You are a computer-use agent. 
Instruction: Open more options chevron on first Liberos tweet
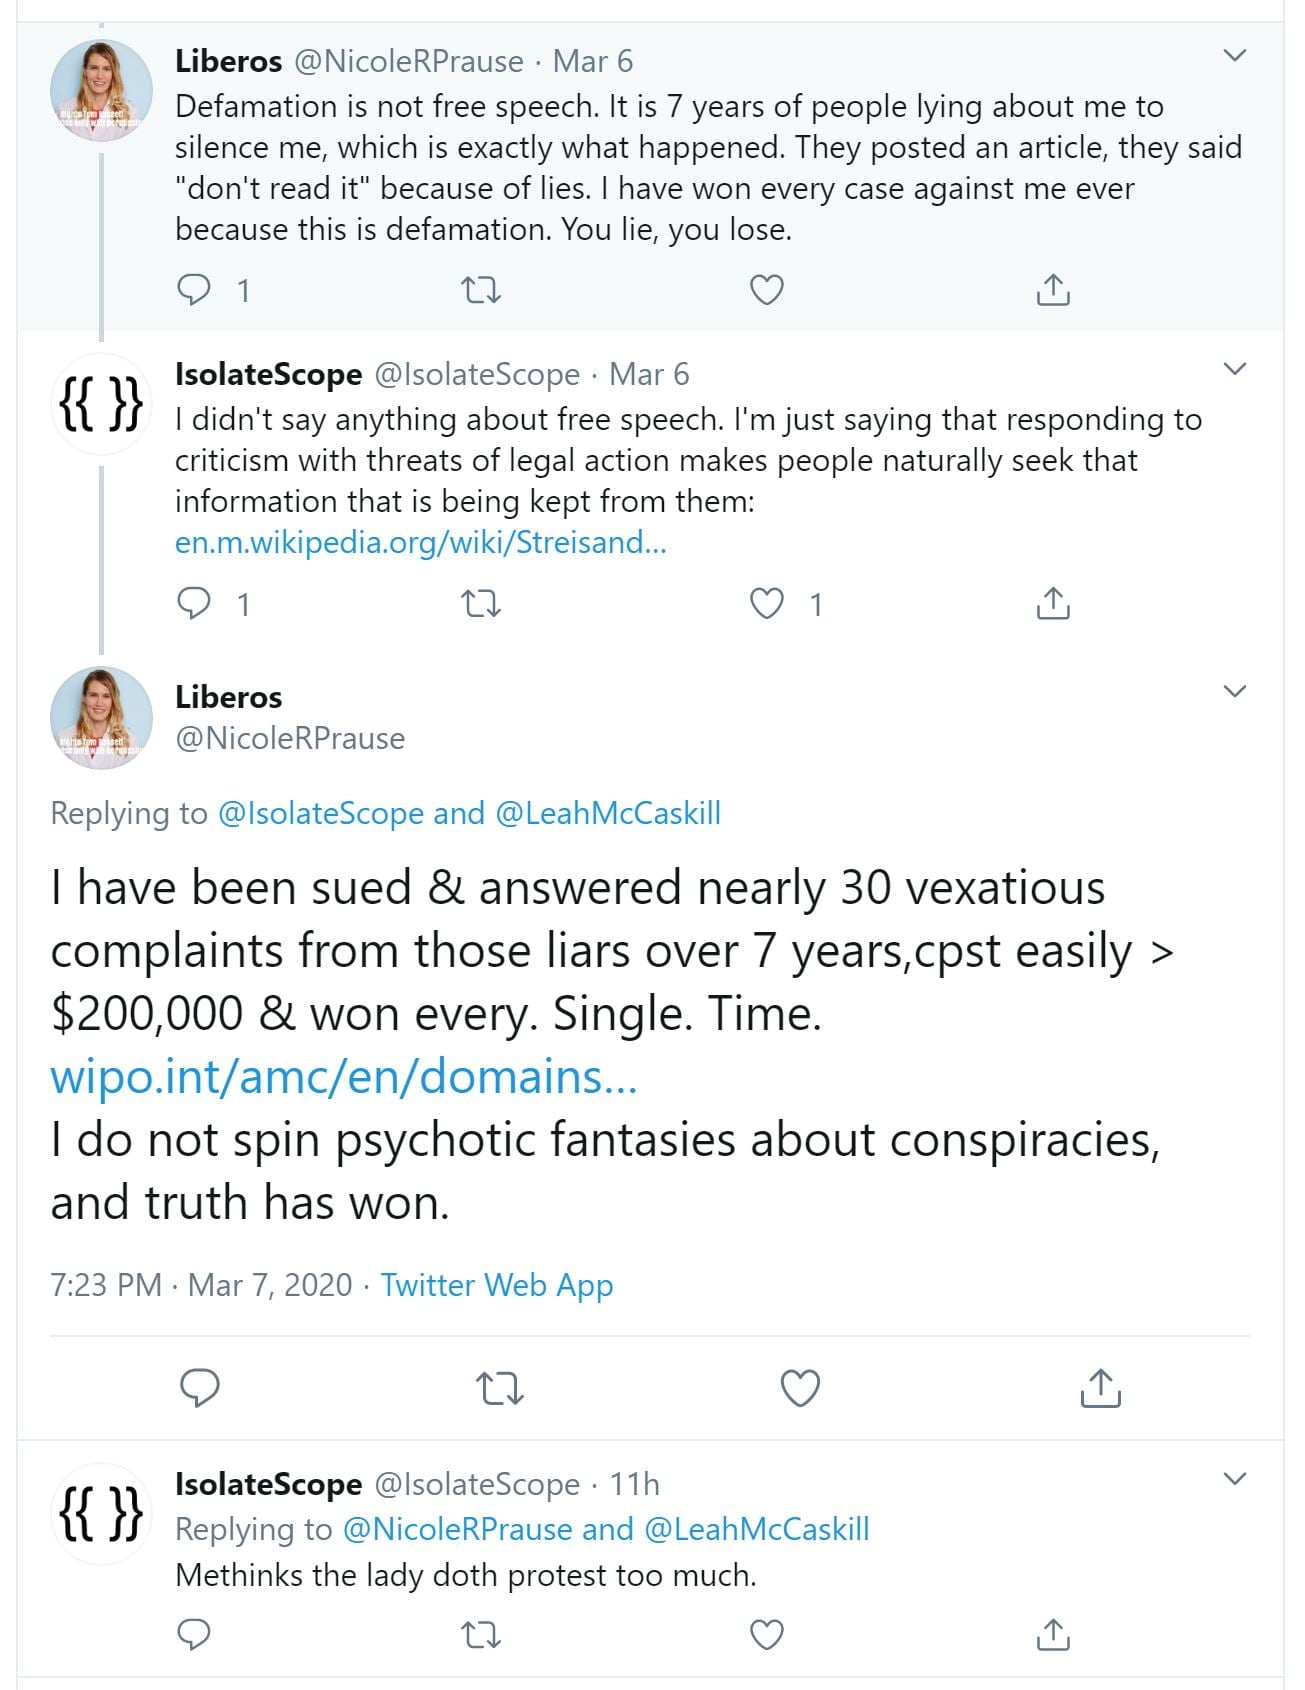click(x=1235, y=56)
